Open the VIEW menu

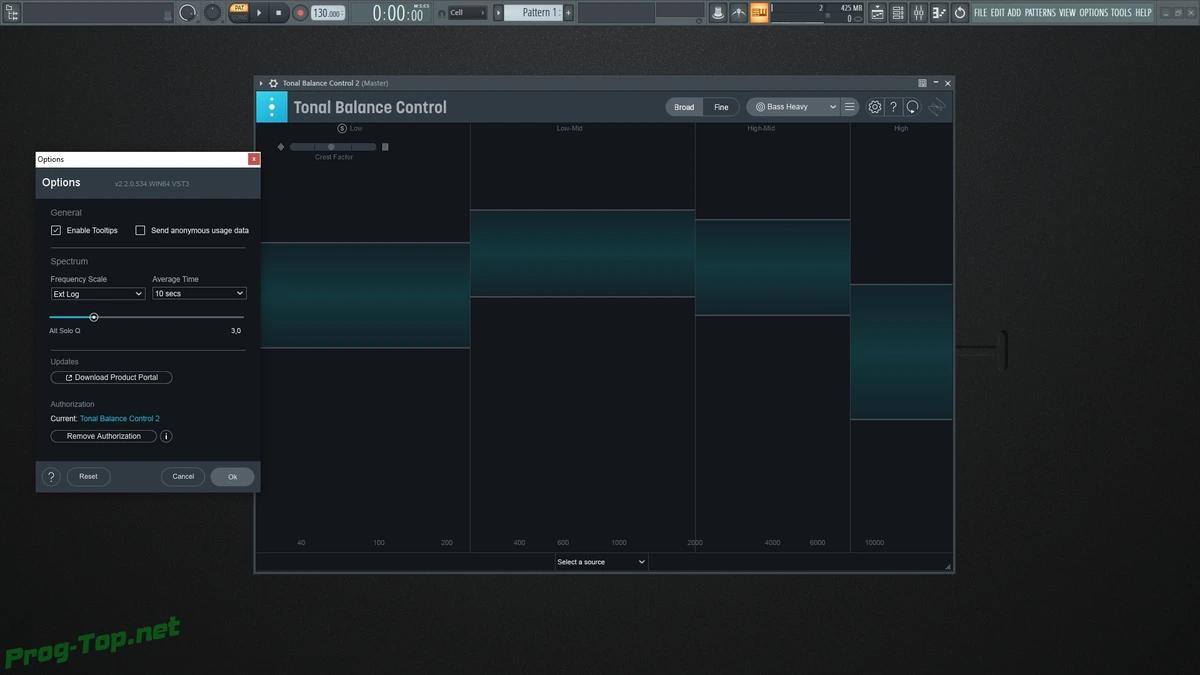(x=1068, y=13)
